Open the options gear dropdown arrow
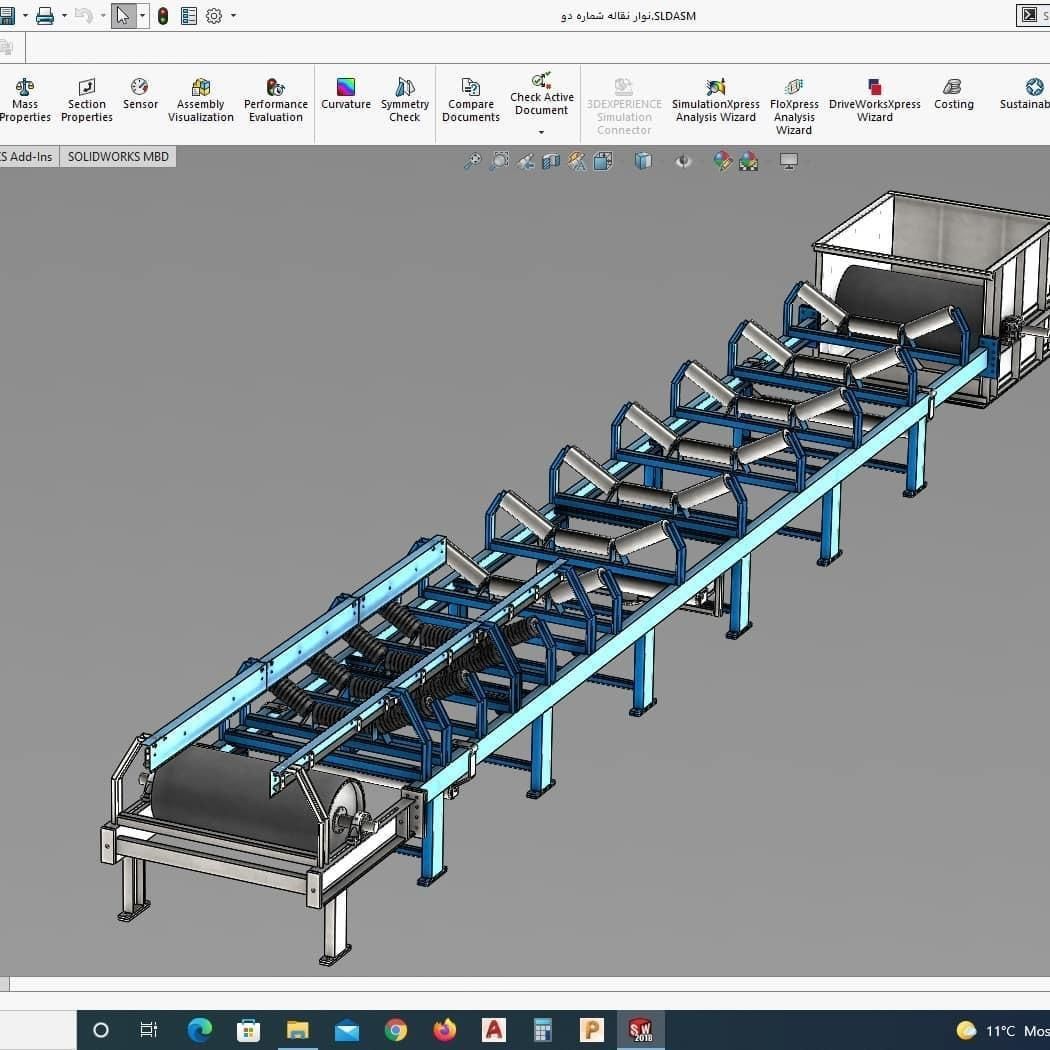1050x1050 pixels. click(233, 15)
